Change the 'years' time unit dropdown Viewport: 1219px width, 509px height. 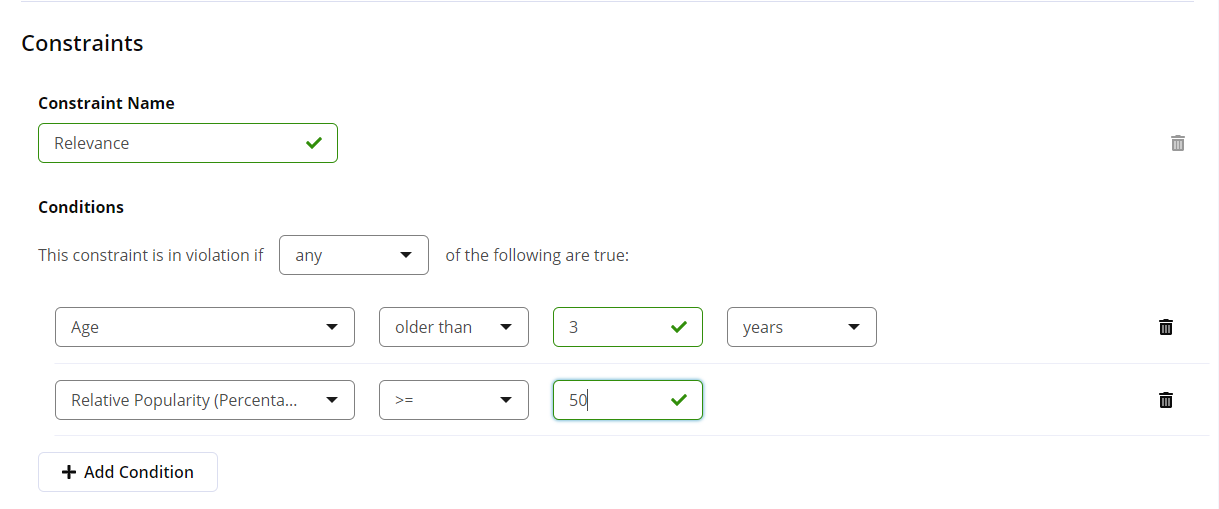tap(802, 327)
